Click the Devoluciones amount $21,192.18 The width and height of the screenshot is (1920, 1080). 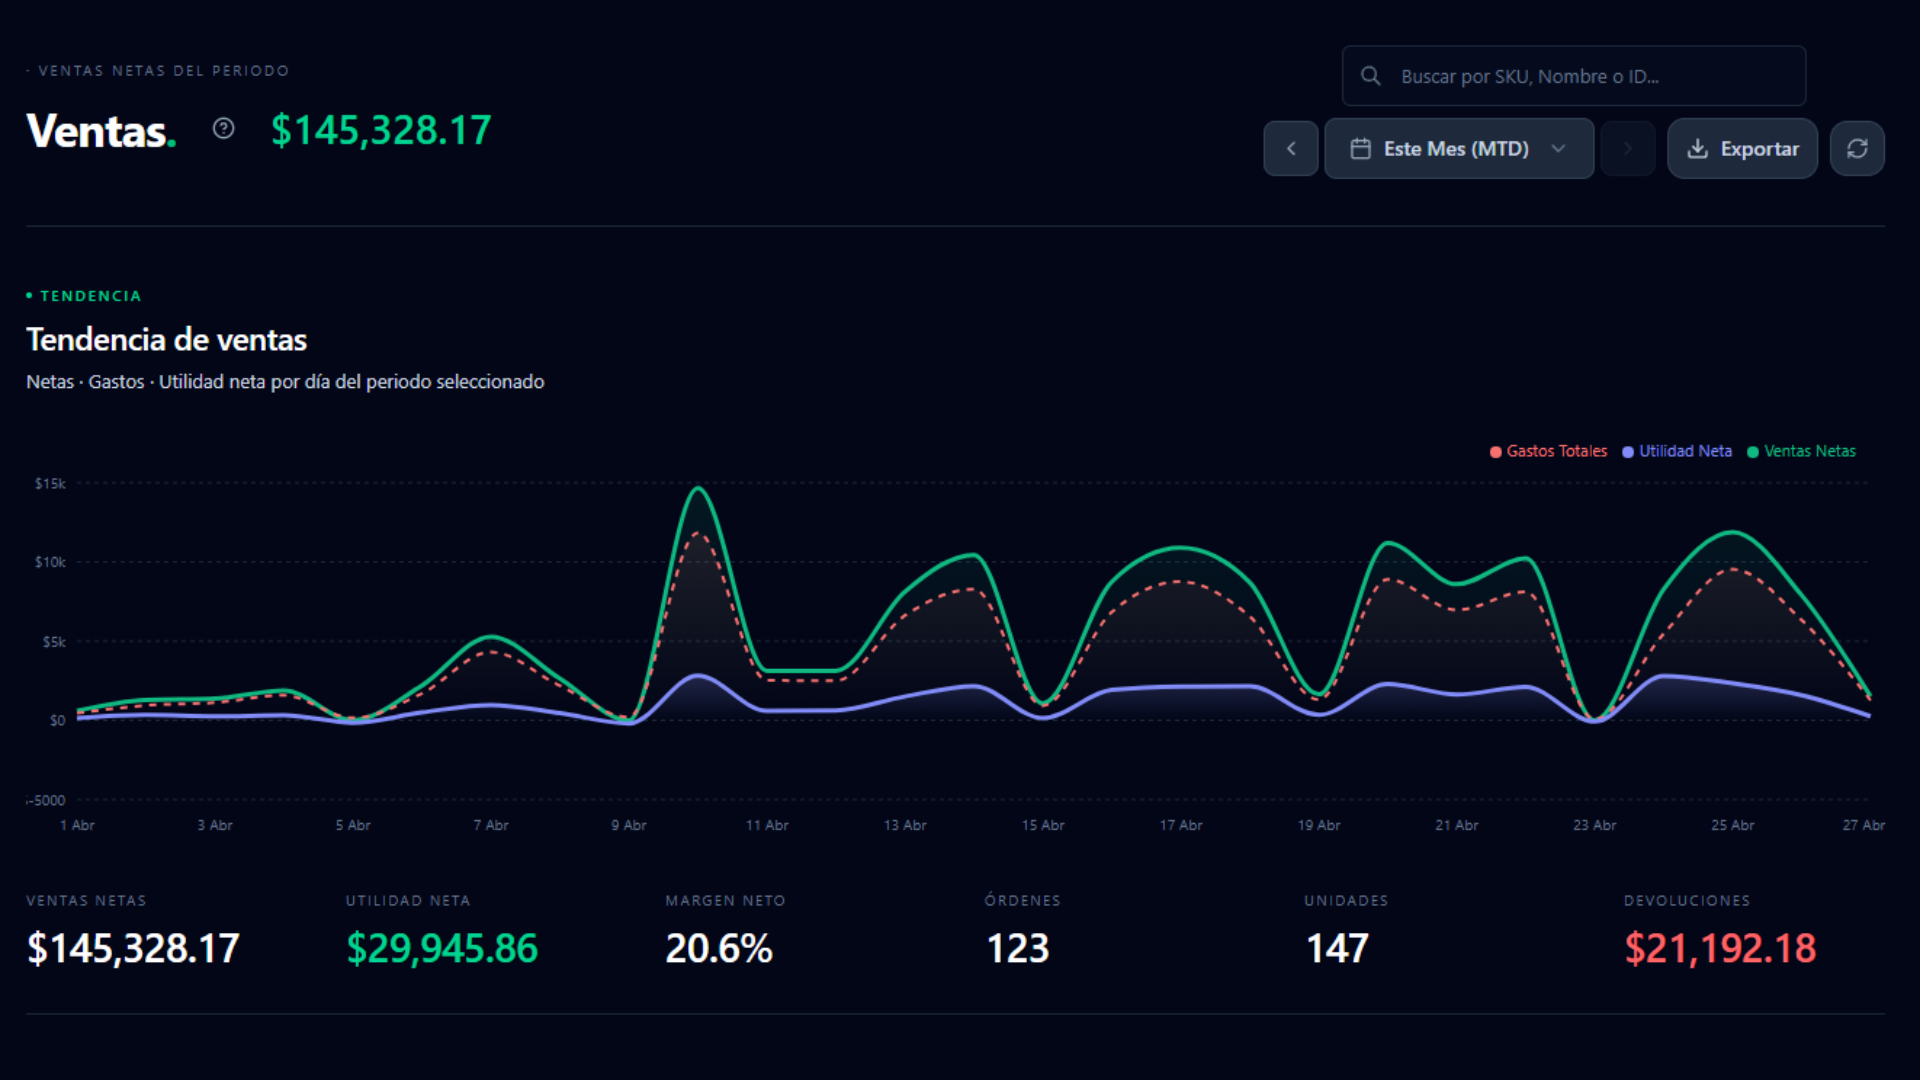(x=1719, y=948)
